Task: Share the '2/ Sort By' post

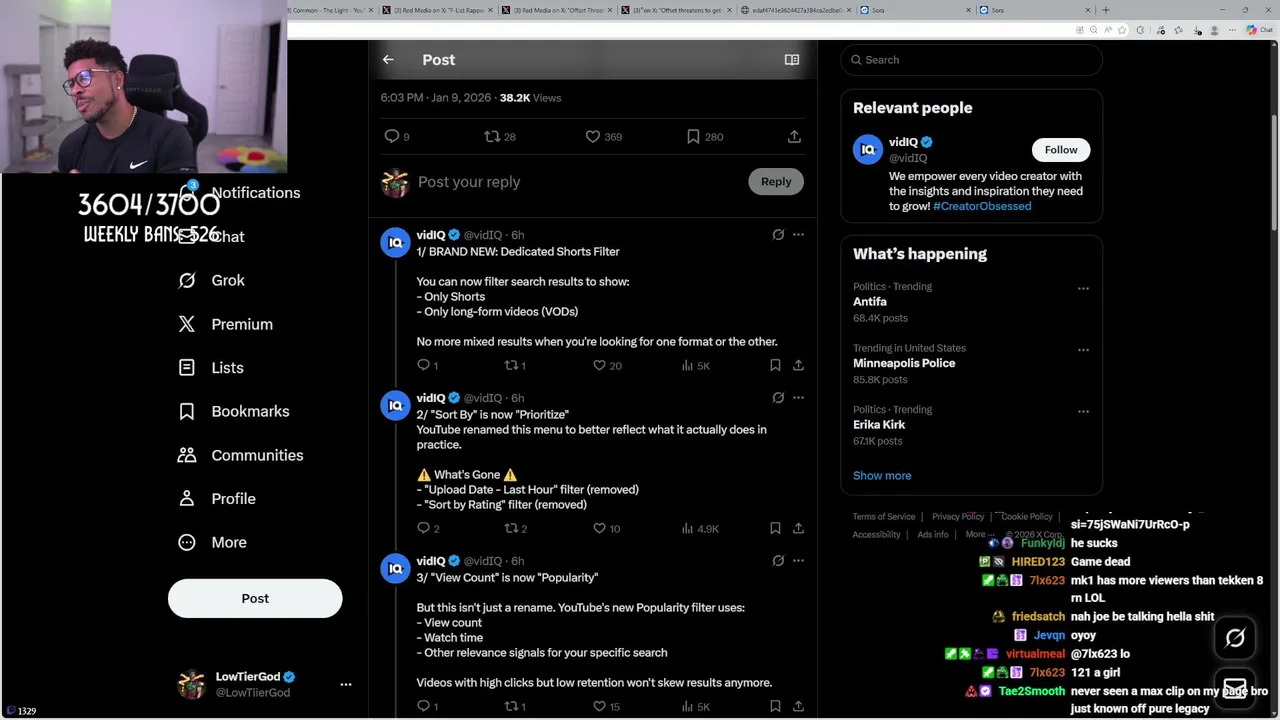Action: pos(798,528)
